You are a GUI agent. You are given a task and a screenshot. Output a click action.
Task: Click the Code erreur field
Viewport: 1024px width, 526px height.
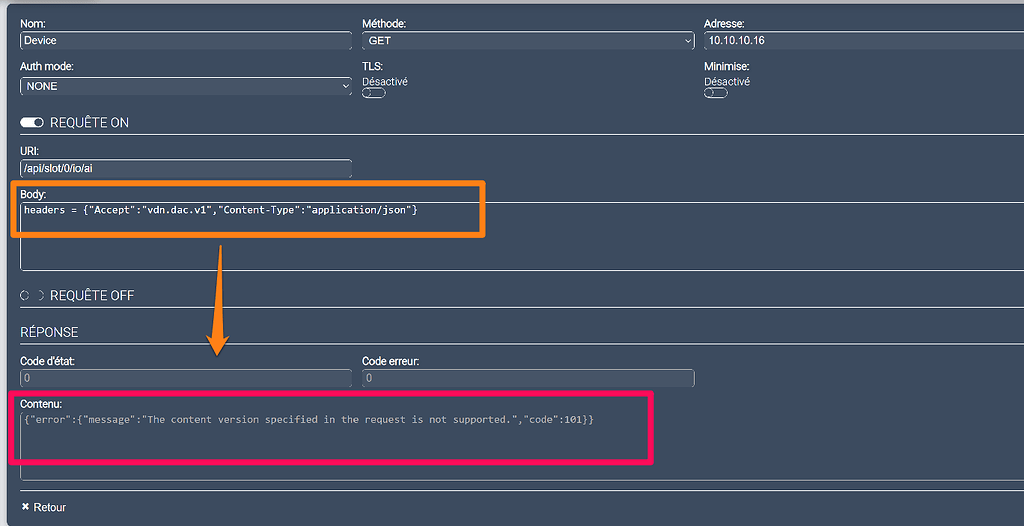528,378
